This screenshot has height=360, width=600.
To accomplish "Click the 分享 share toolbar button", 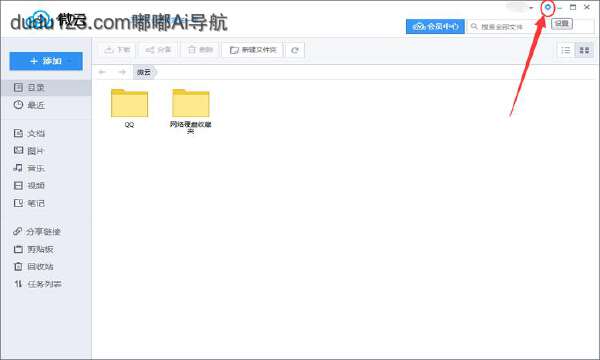I will coord(158,50).
